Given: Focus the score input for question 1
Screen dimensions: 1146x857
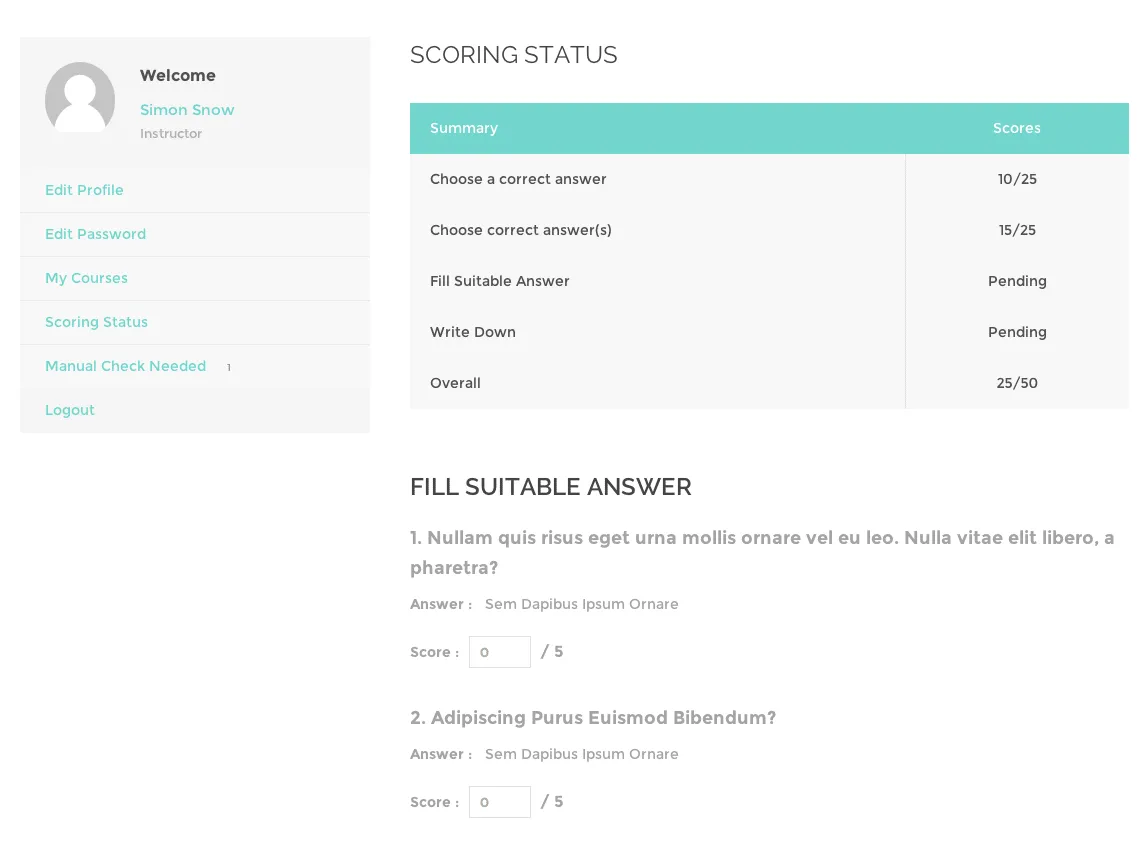Looking at the screenshot, I should pyautogui.click(x=499, y=652).
